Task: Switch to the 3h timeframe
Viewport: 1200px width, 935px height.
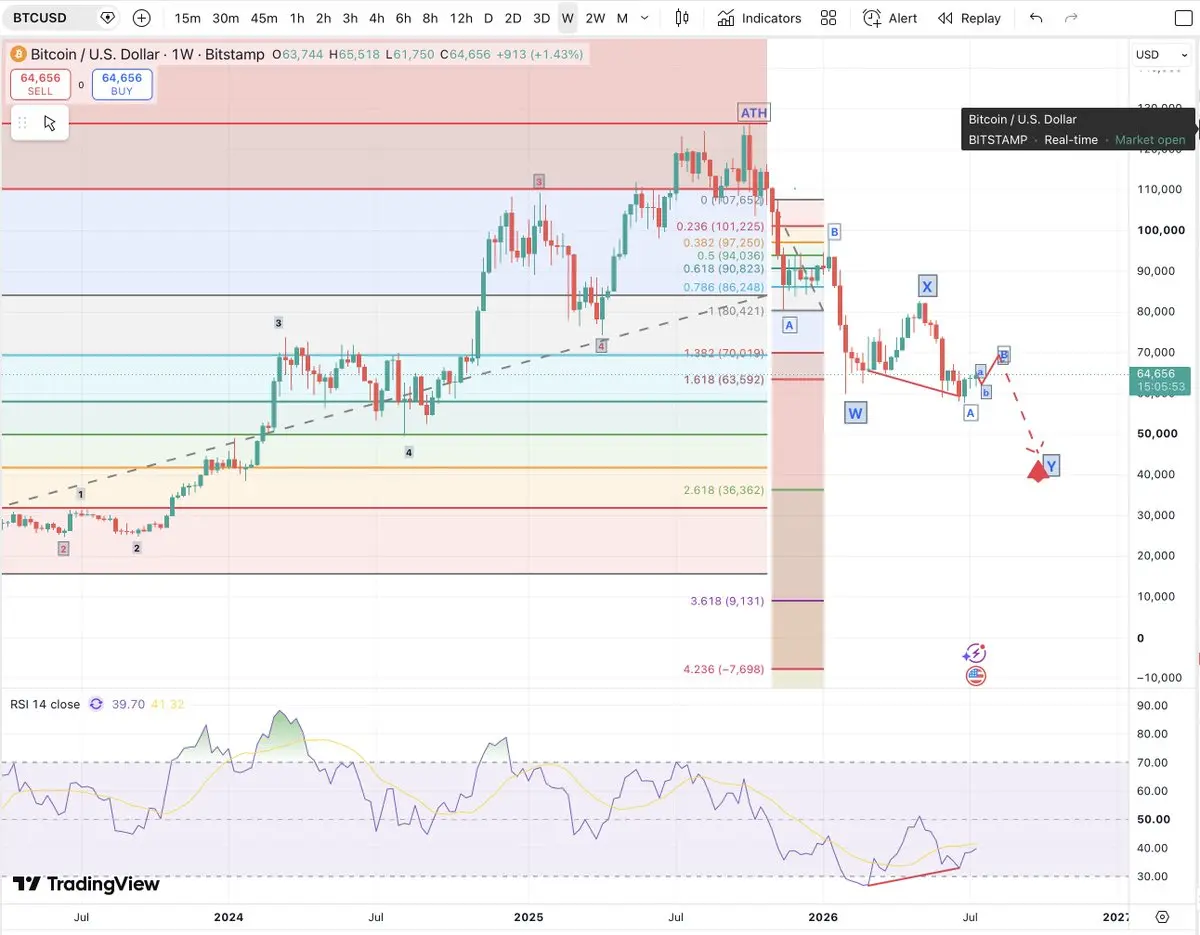Action: [350, 18]
